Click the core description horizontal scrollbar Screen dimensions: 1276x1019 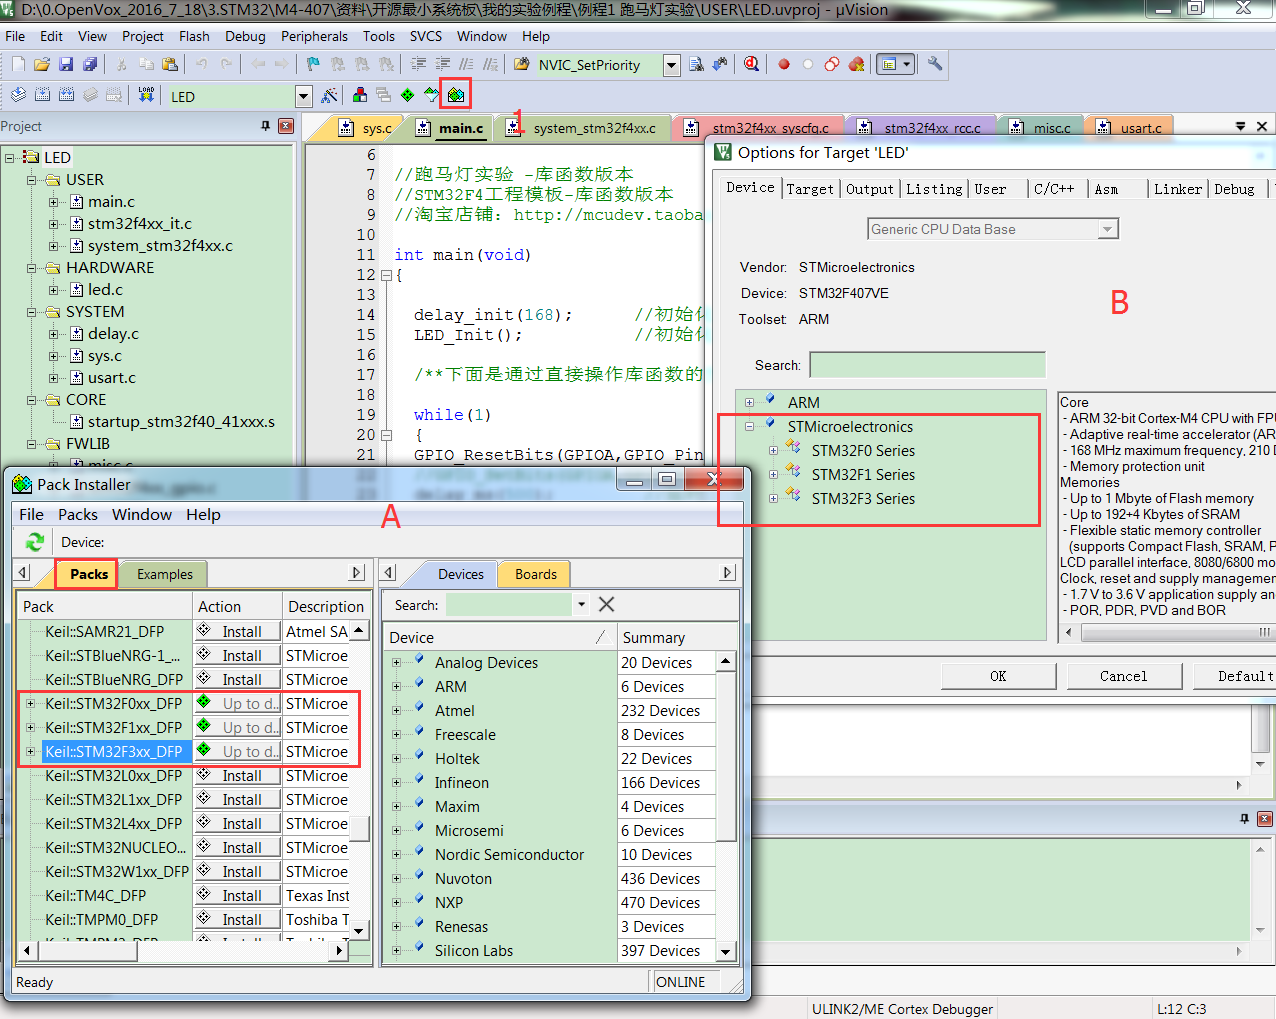[x=1170, y=632]
